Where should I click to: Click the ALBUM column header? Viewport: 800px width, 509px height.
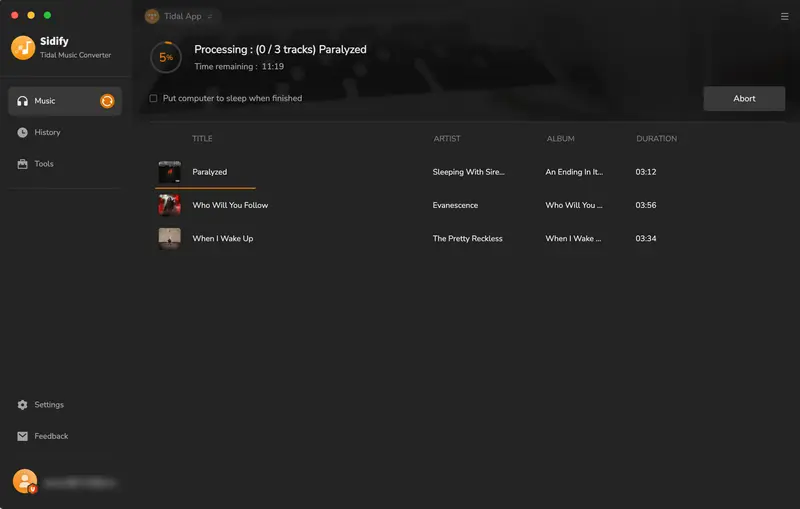pos(560,139)
